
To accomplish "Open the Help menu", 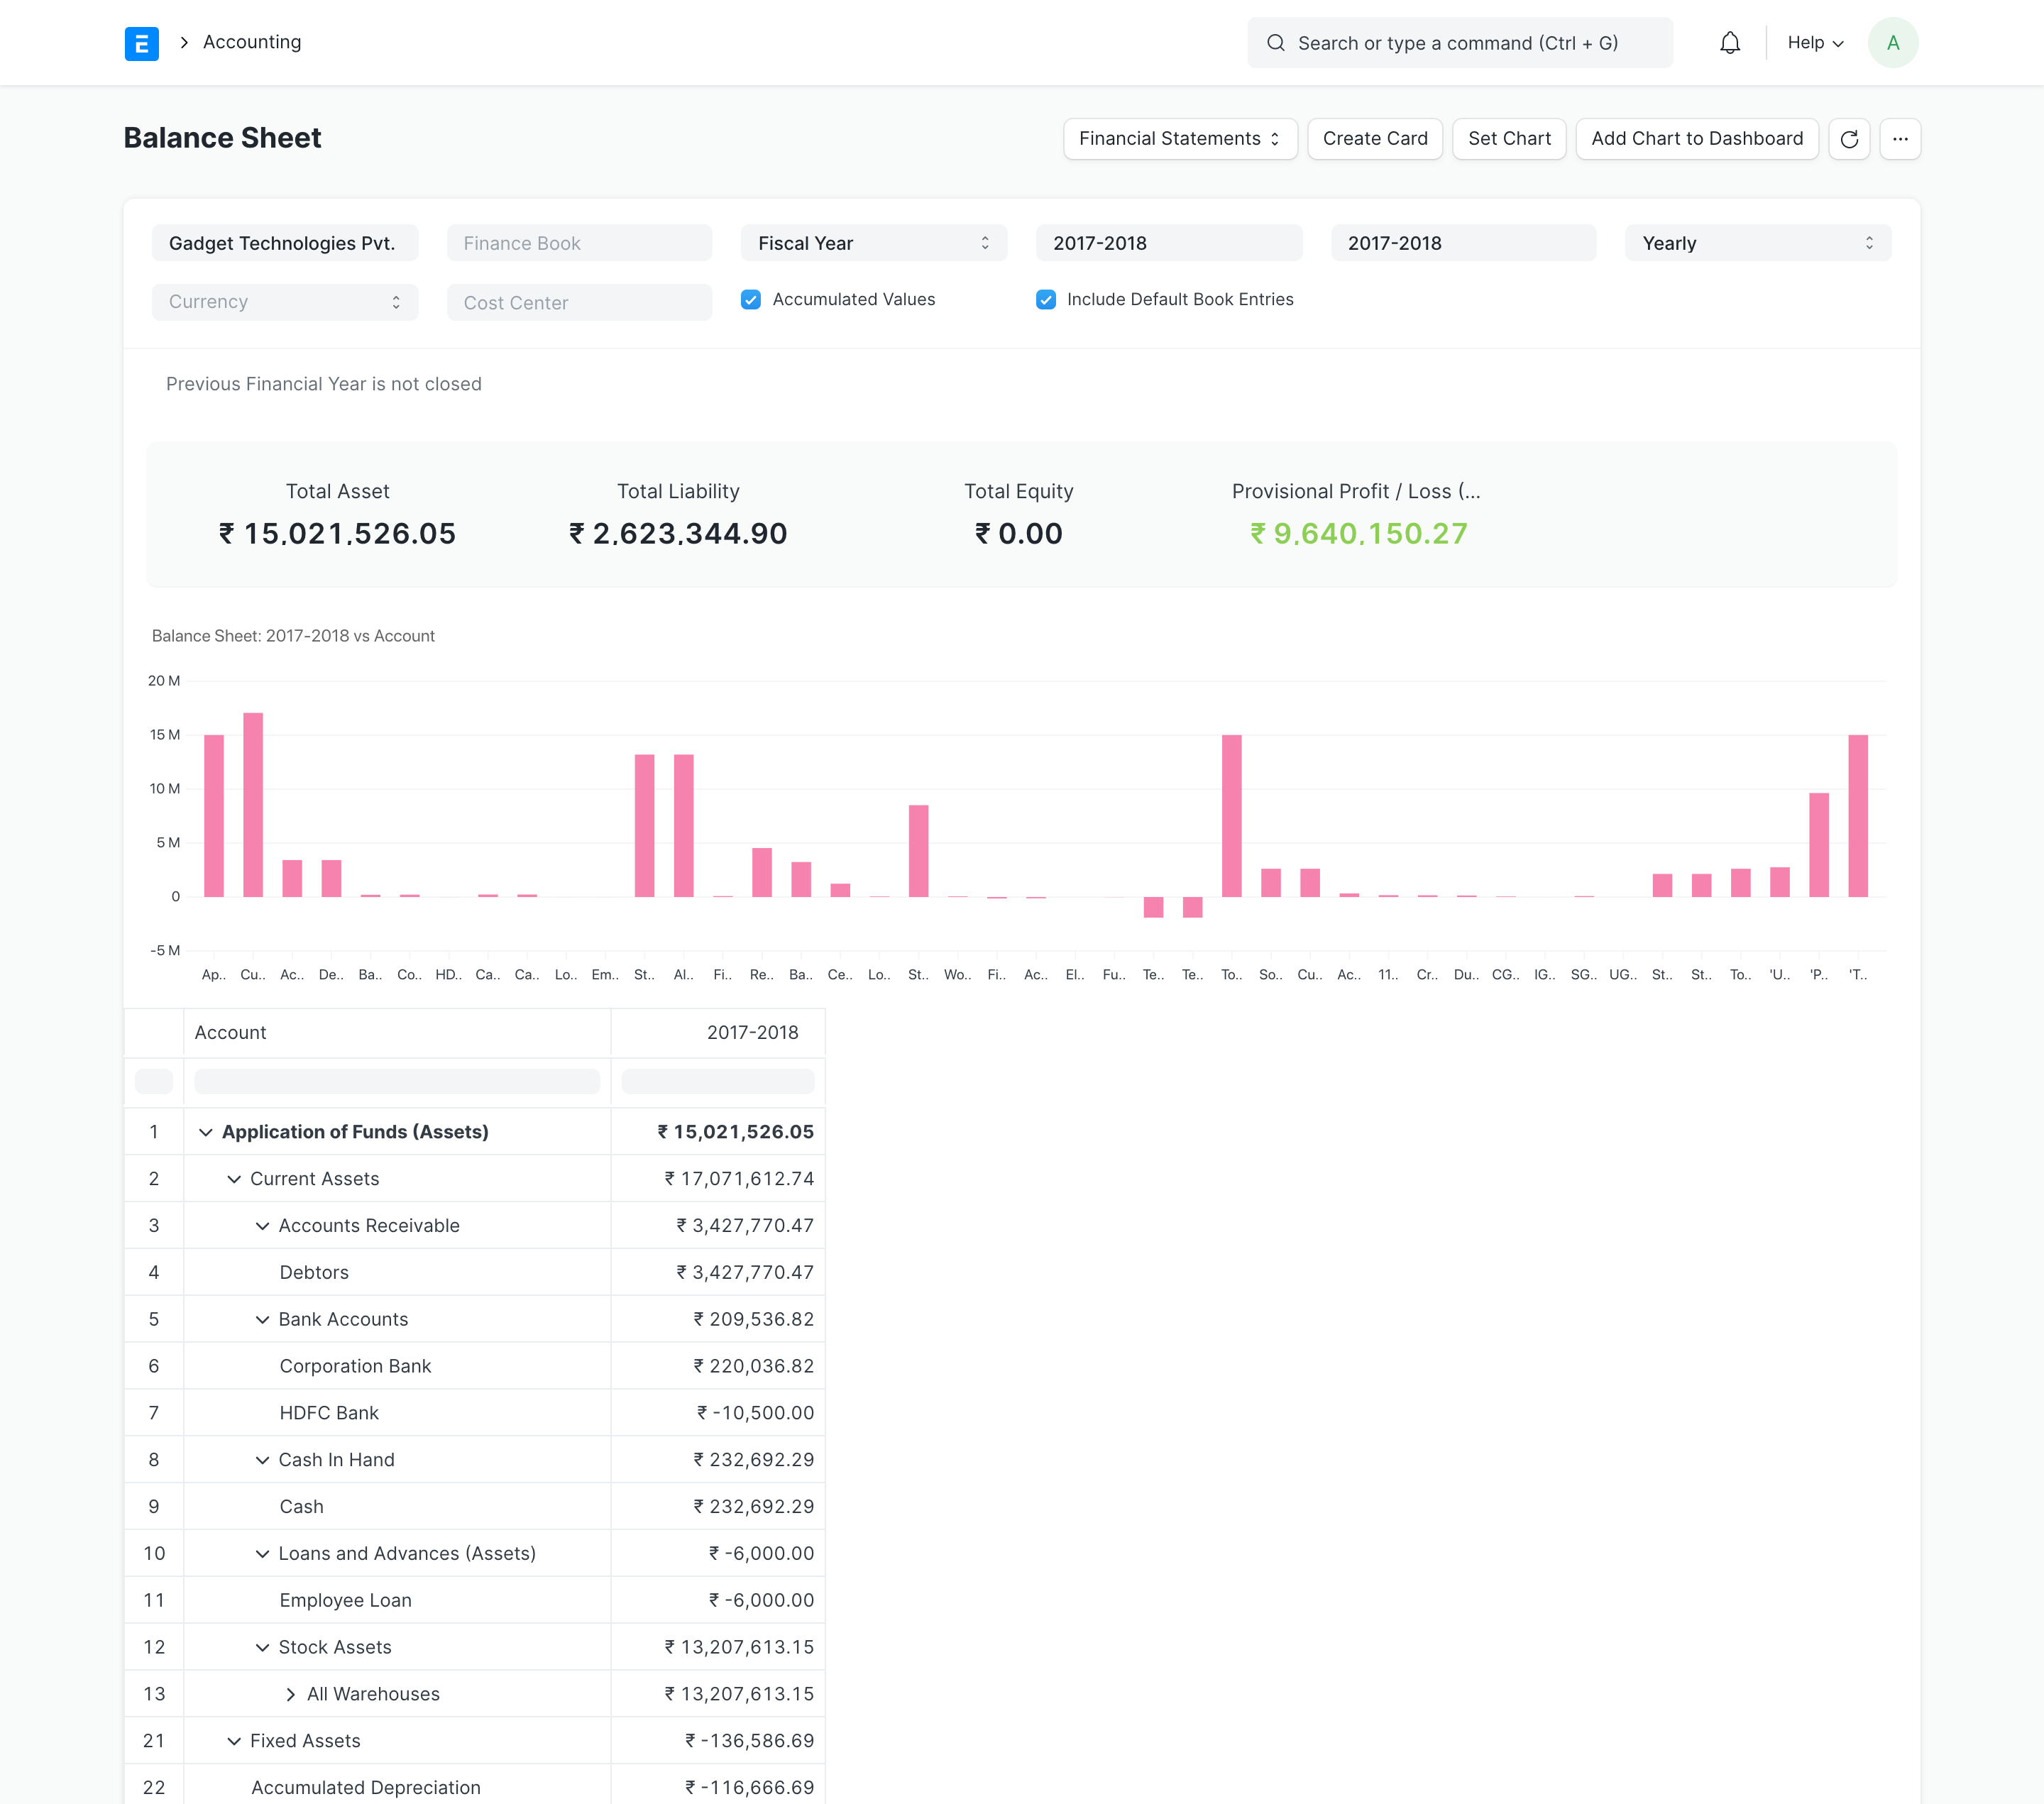I will point(1813,42).
